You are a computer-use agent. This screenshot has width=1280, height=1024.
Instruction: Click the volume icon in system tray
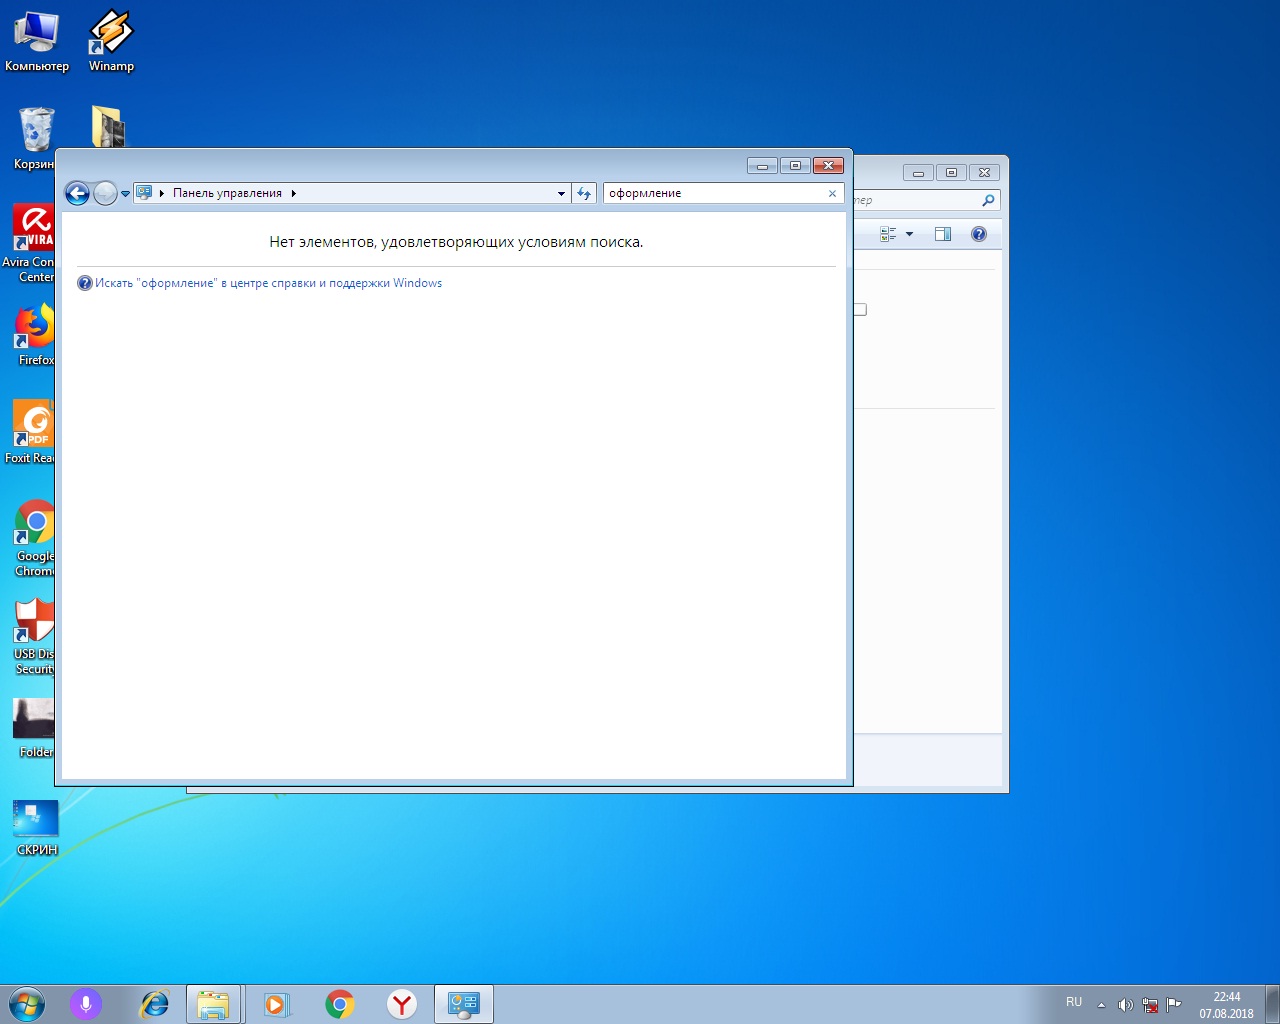[1125, 1005]
